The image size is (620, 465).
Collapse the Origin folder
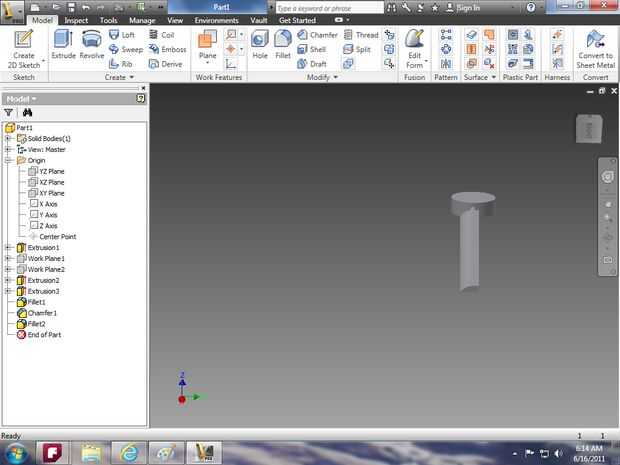[8, 160]
